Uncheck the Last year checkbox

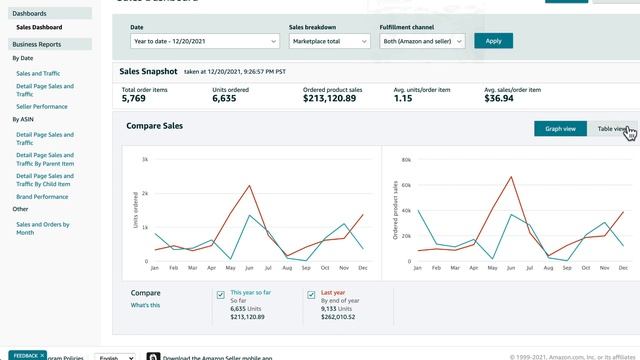(x=311, y=295)
